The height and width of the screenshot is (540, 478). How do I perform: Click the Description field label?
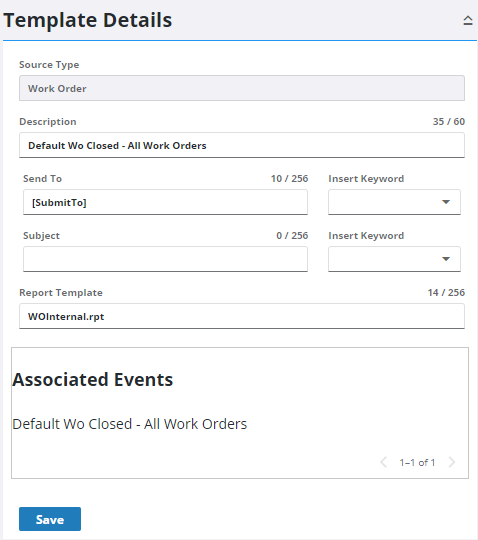[x=48, y=122]
